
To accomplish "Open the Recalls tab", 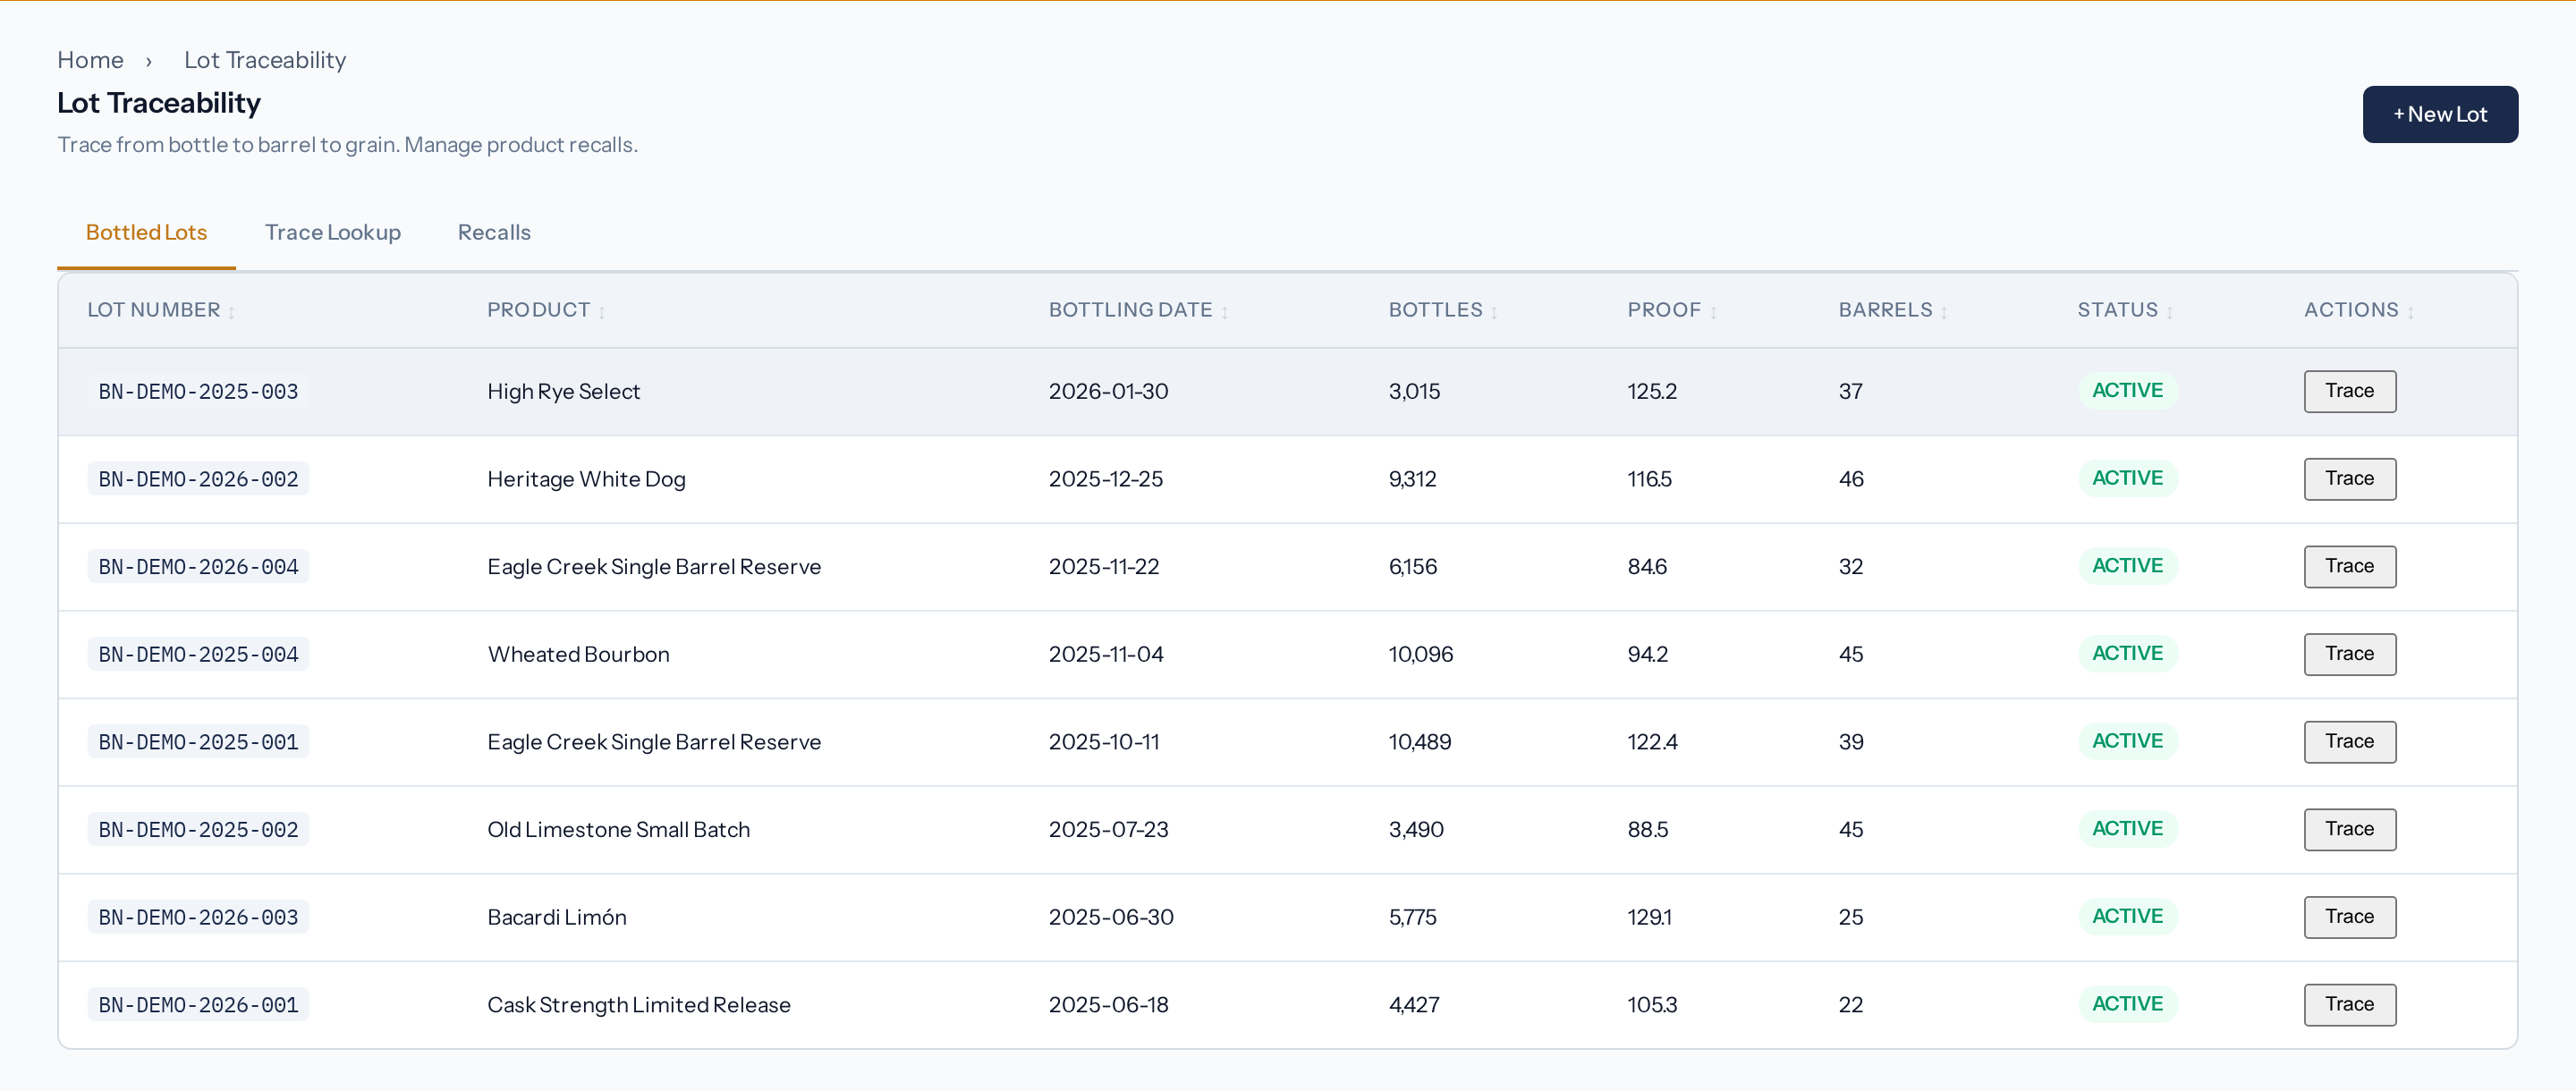I will click(494, 232).
